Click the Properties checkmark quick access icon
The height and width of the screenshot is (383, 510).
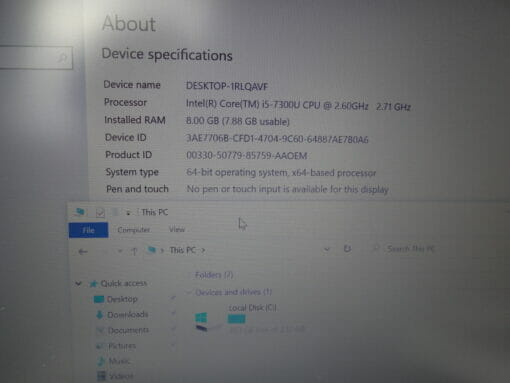click(100, 212)
